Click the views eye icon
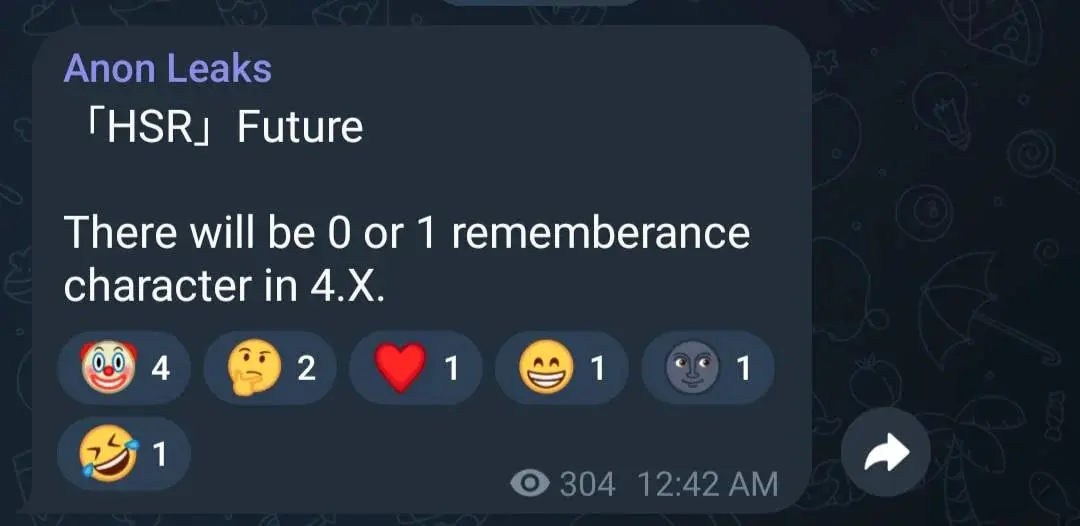Image resolution: width=1080 pixels, height=526 pixels. (529, 485)
